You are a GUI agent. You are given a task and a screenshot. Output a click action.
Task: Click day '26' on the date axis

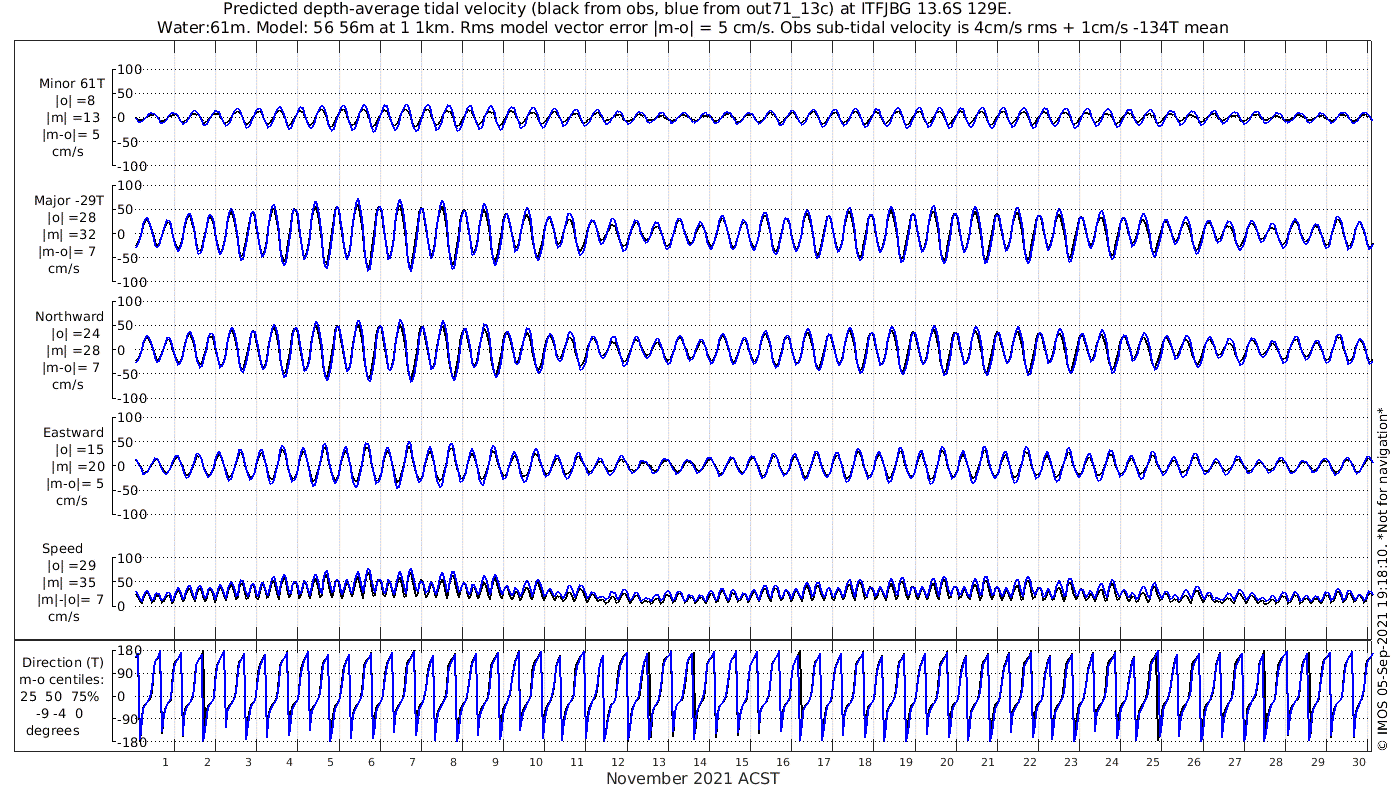click(1194, 762)
